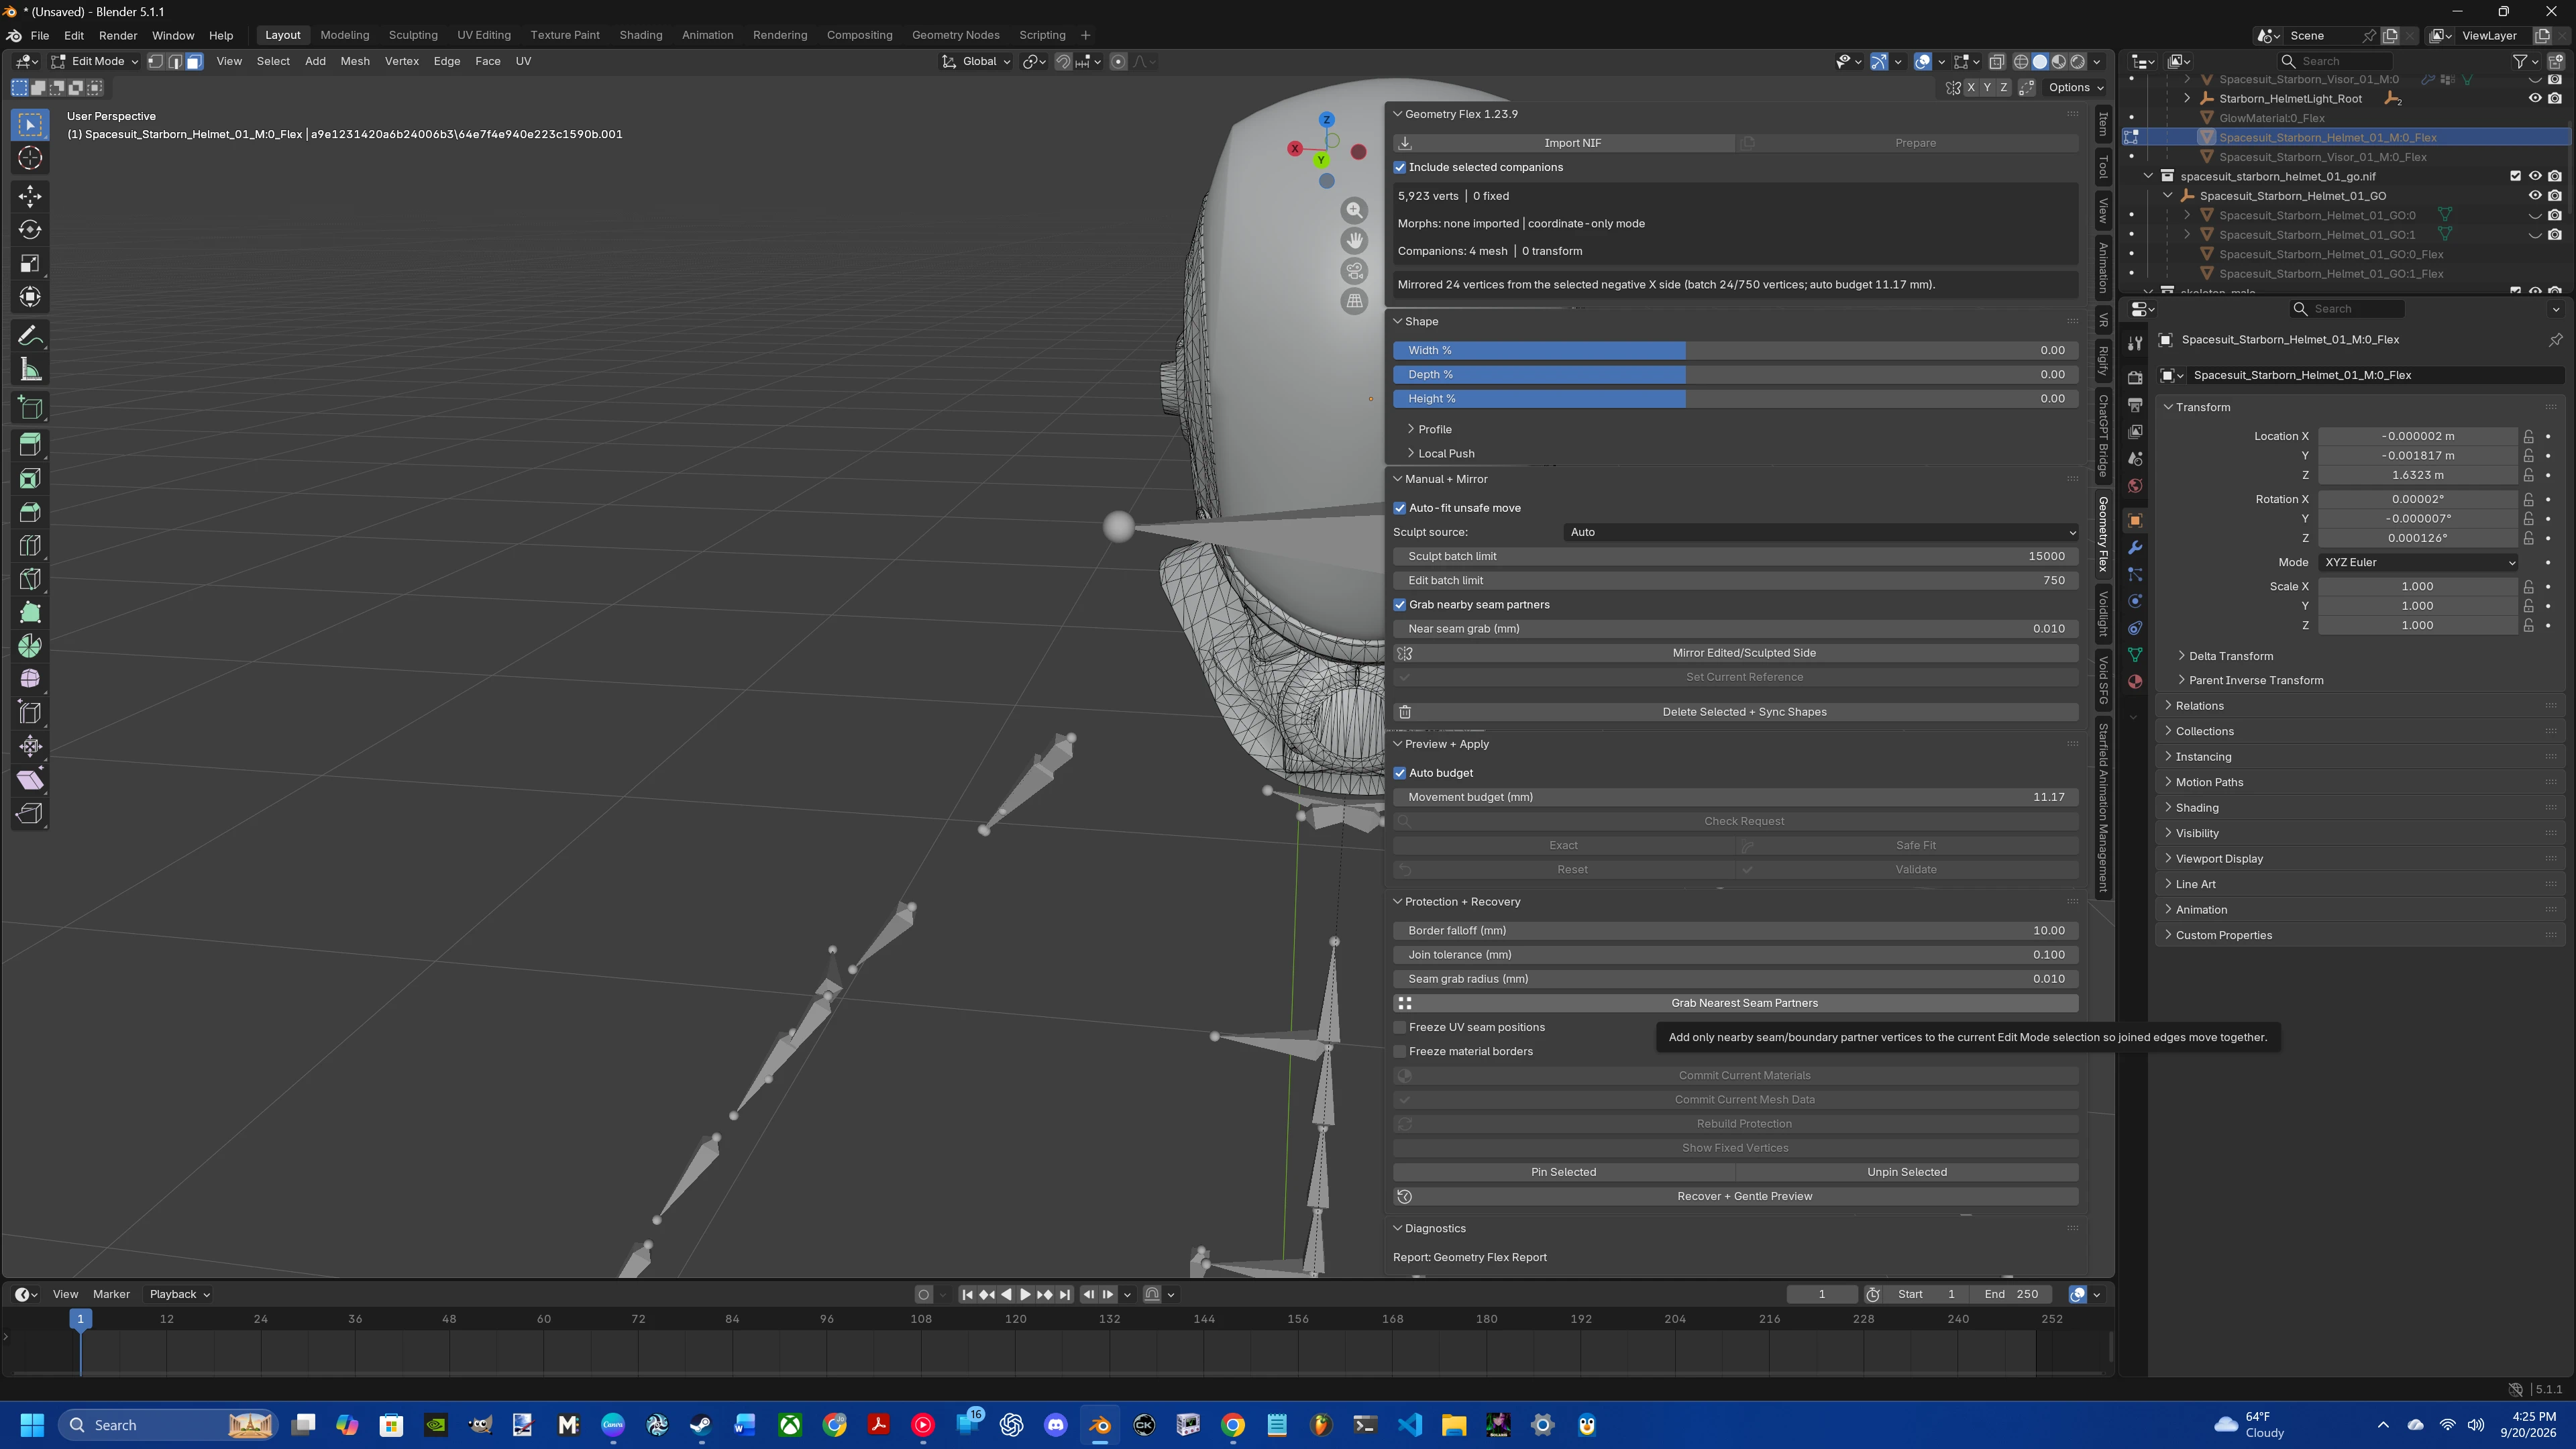Click the Width % slider
The width and height of the screenshot is (2576, 1449).
[x=1736, y=350]
